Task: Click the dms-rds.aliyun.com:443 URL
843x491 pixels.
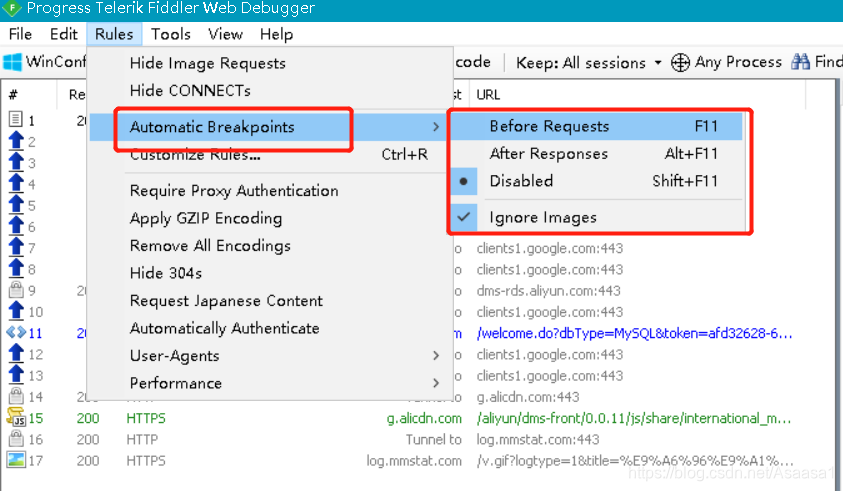Action: [548, 290]
